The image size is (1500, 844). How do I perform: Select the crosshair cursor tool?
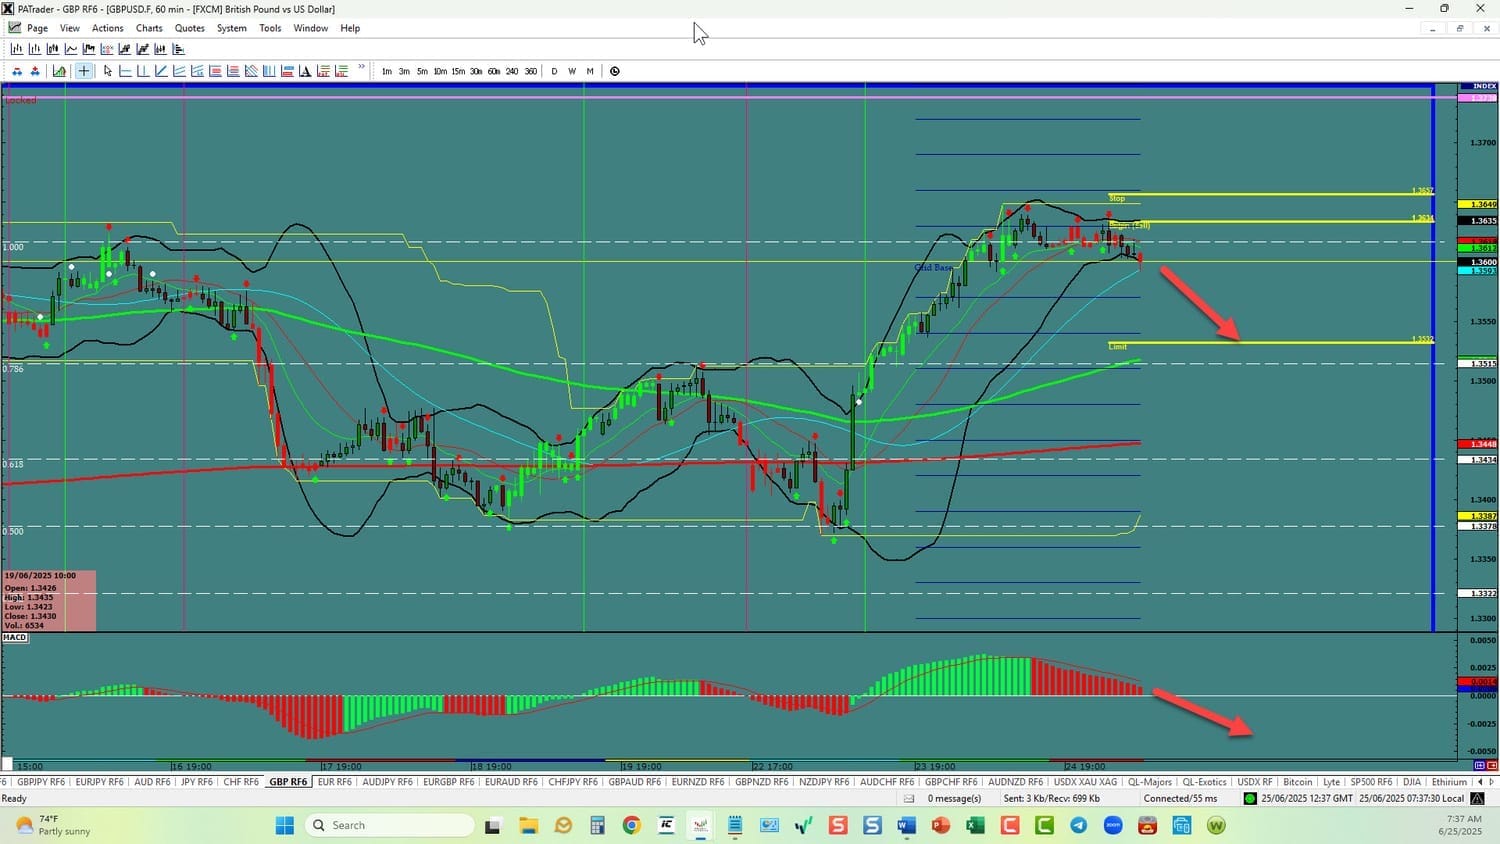point(84,71)
